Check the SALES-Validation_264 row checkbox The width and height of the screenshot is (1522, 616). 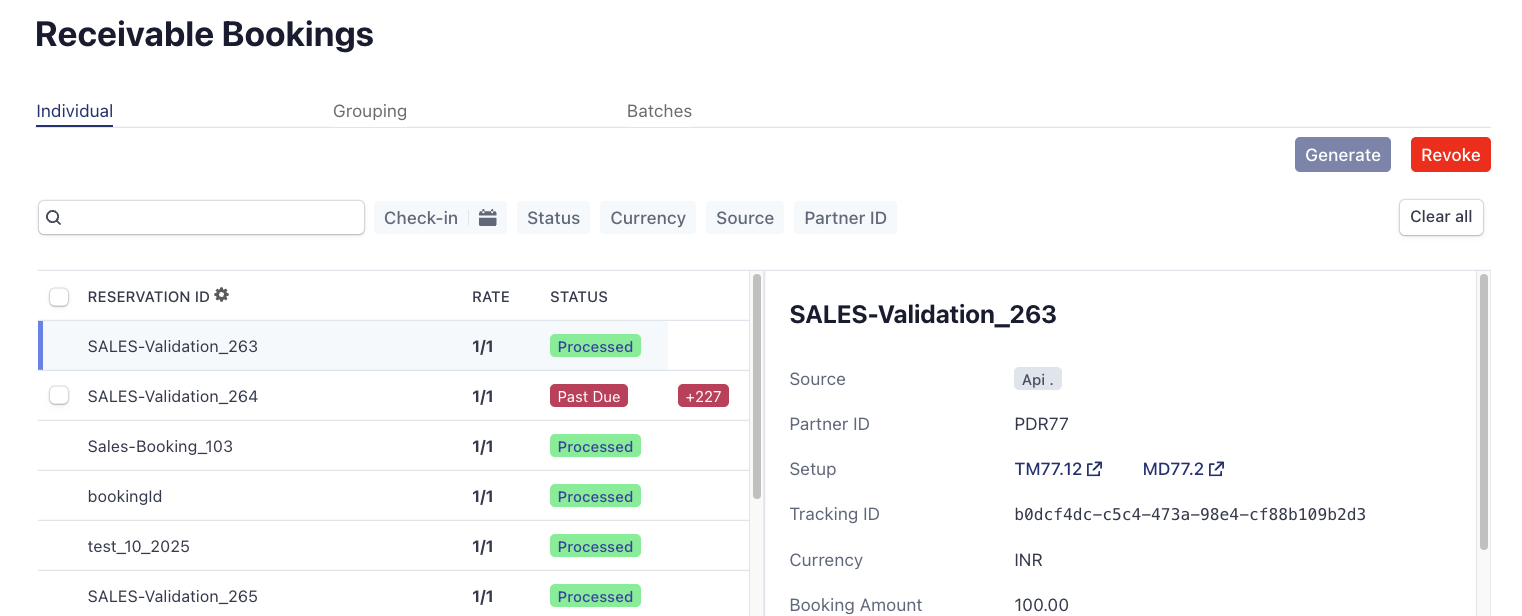point(59,396)
